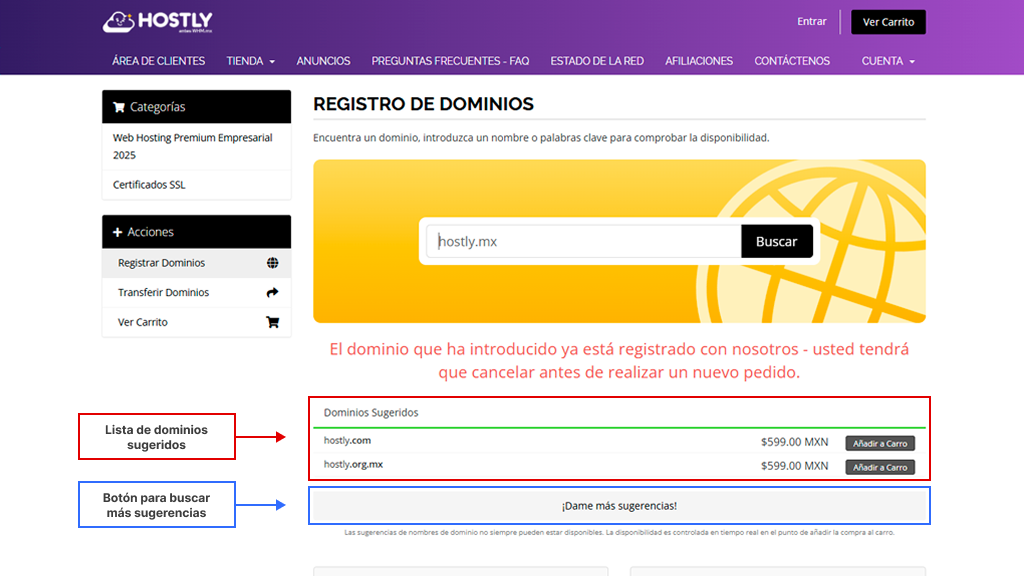Click the plus icon in Acciones header
1024x576 pixels.
(117, 232)
